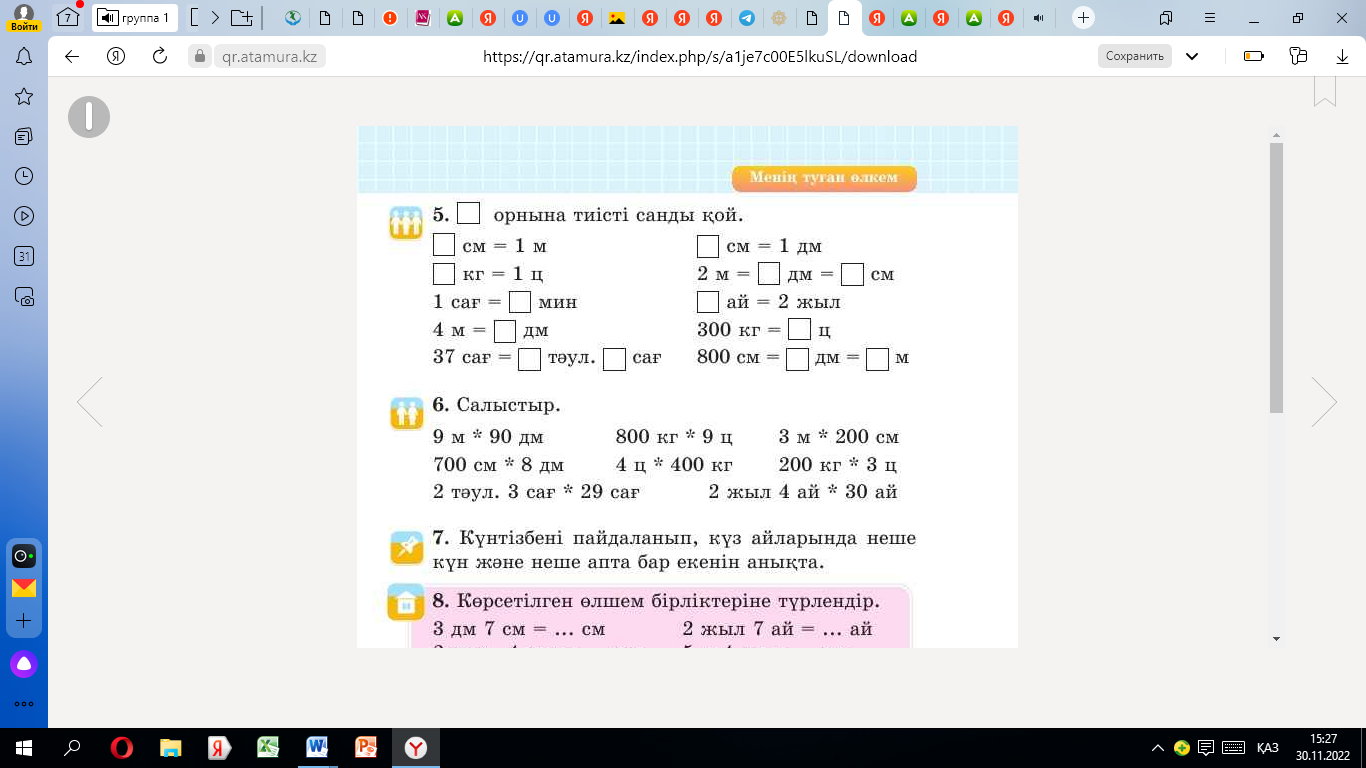This screenshot has height=768, width=1366.
Task: Click the Войти profile avatar
Action: point(24,17)
